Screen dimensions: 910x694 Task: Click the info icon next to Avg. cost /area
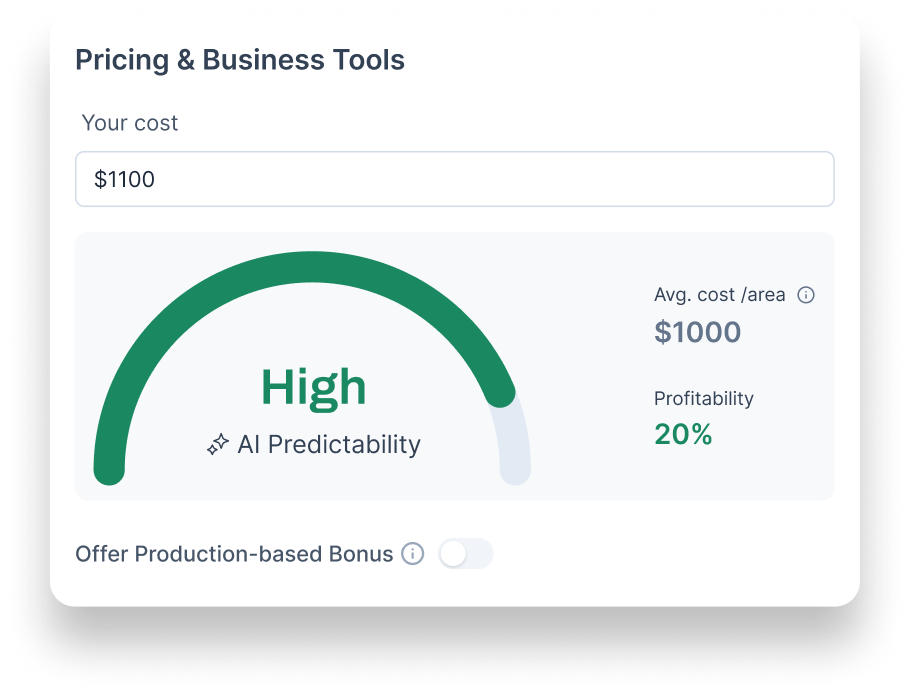[x=807, y=294]
